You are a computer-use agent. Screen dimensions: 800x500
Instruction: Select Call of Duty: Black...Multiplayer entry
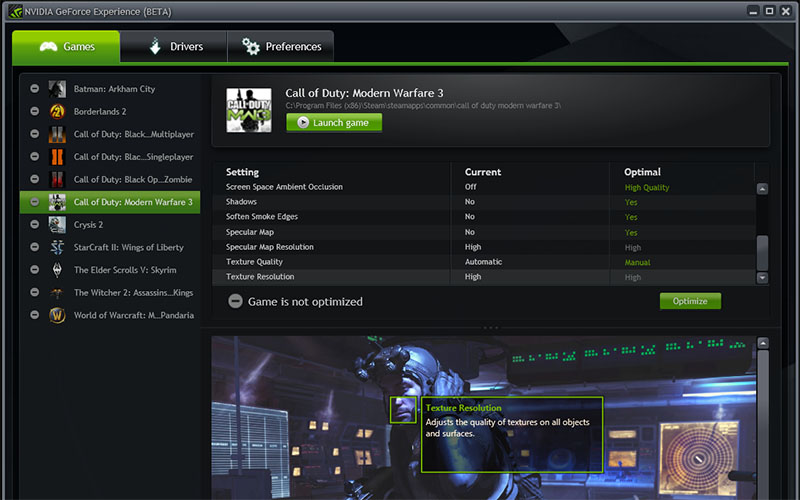click(x=110, y=134)
